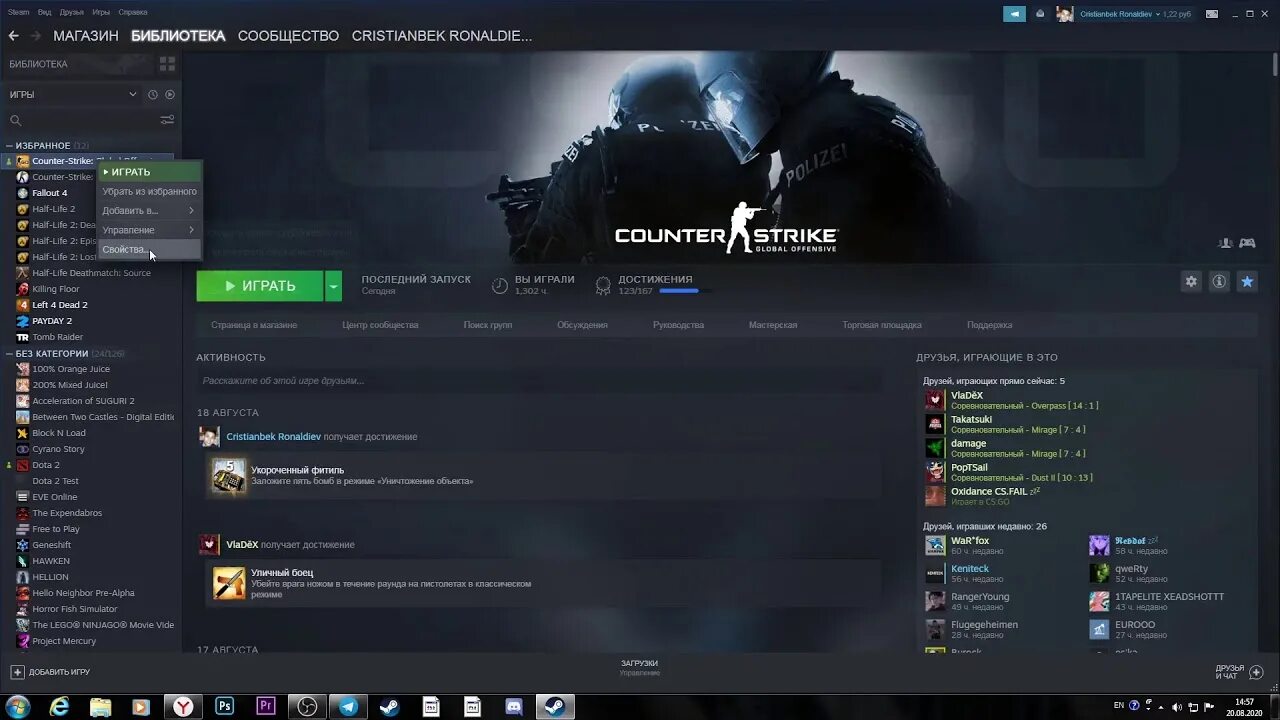Click the Windows Start button
Screen dimensions: 1280x720
(18, 706)
